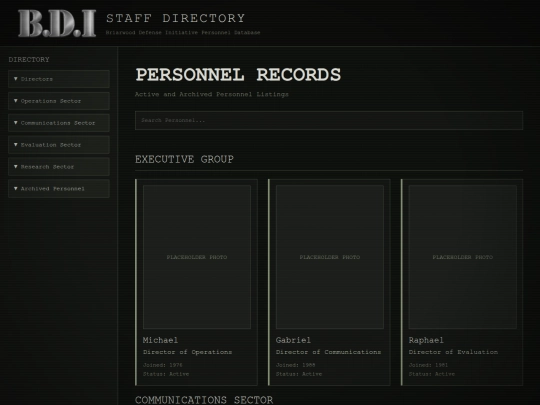540x405 pixels.
Task: Expand the Evaluation Sector section
Action: (x=59, y=145)
